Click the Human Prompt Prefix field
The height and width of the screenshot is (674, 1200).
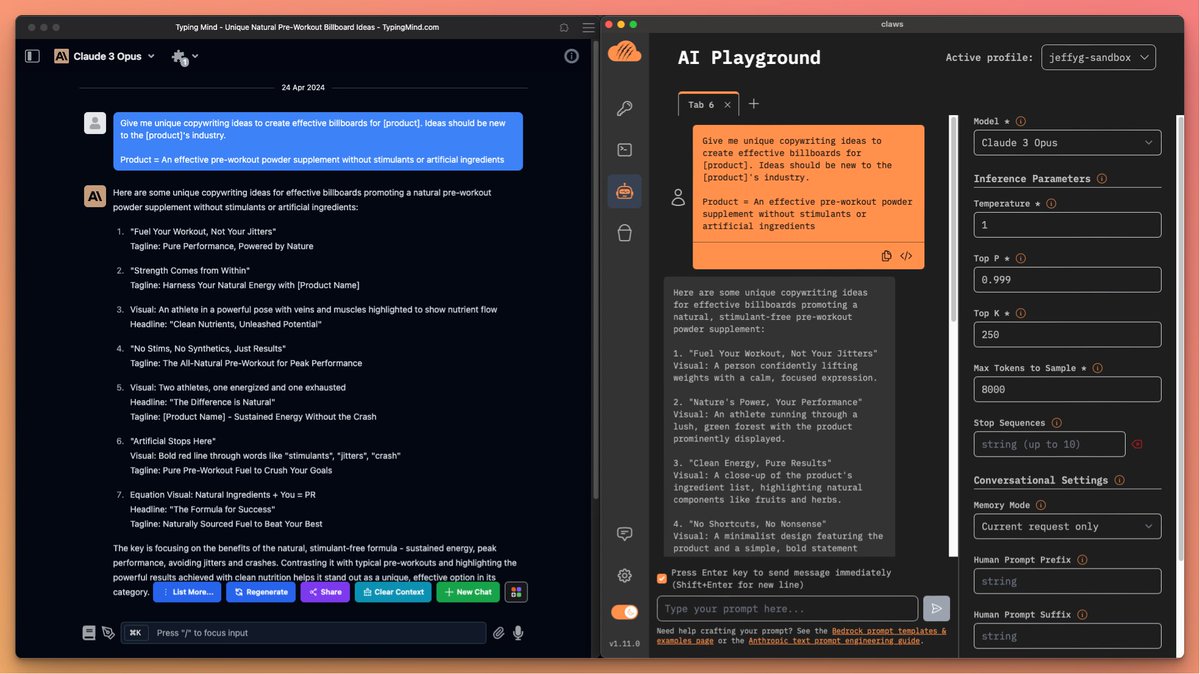[x=1067, y=581]
